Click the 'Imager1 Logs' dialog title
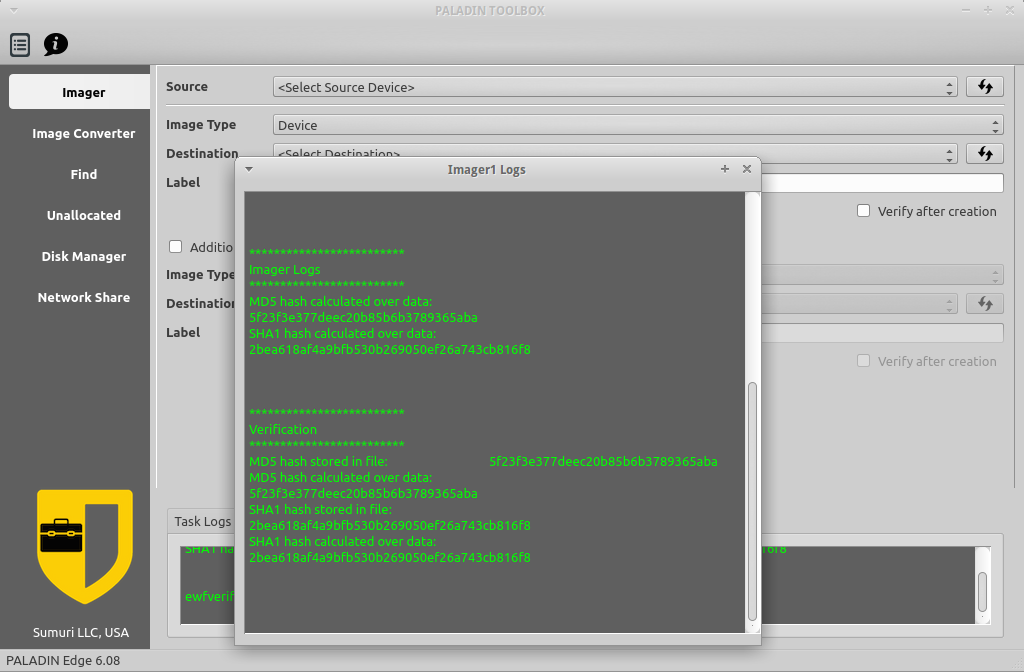 point(487,170)
